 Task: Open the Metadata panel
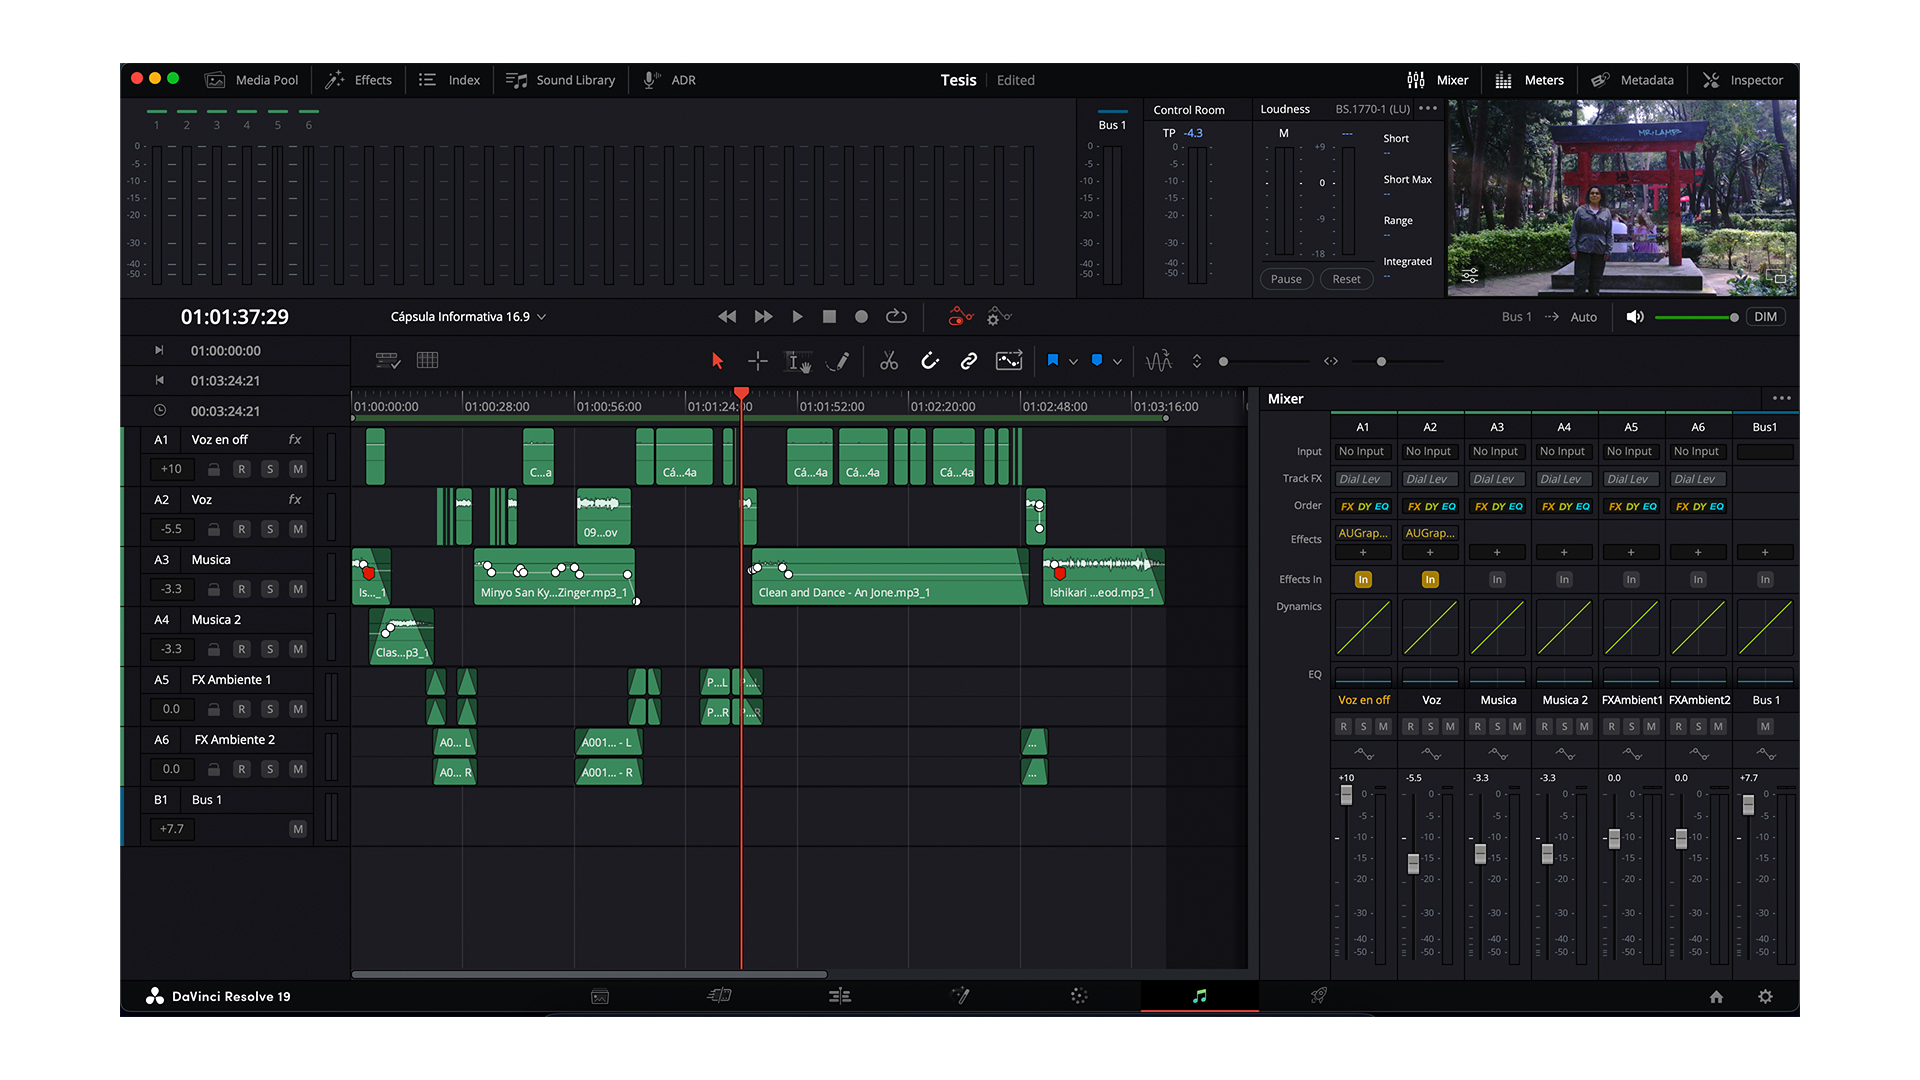point(1632,80)
